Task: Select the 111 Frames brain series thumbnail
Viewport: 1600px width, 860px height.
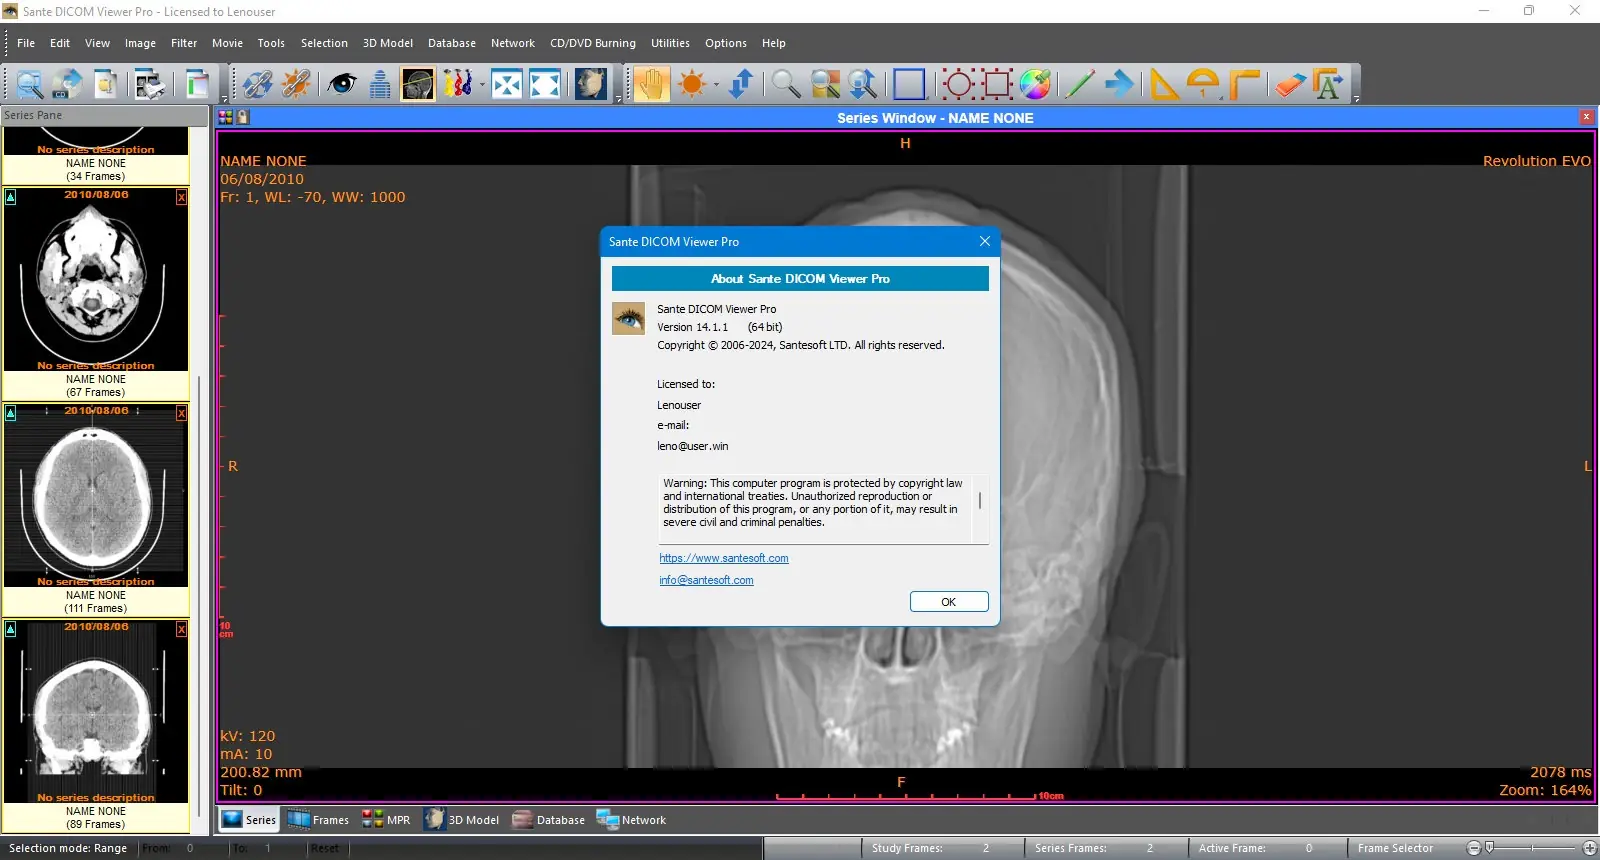Action: click(96, 509)
